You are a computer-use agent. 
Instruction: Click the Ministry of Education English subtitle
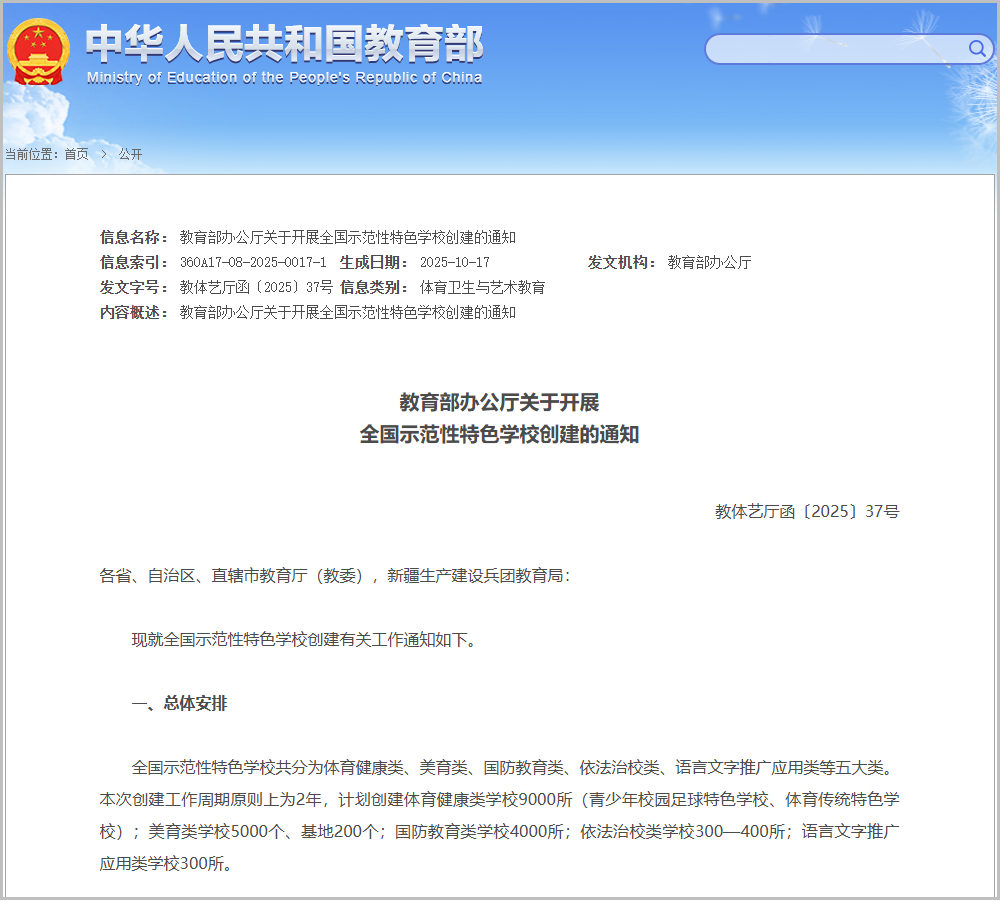point(284,78)
